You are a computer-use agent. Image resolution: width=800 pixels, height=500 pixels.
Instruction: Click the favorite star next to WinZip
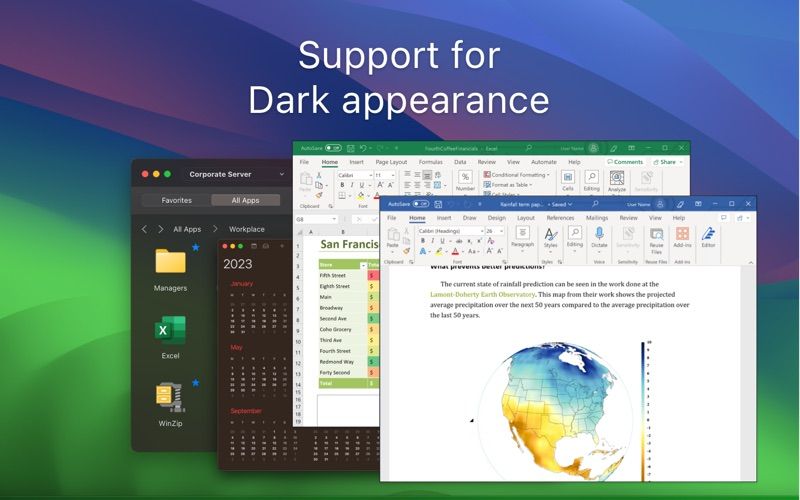[195, 383]
